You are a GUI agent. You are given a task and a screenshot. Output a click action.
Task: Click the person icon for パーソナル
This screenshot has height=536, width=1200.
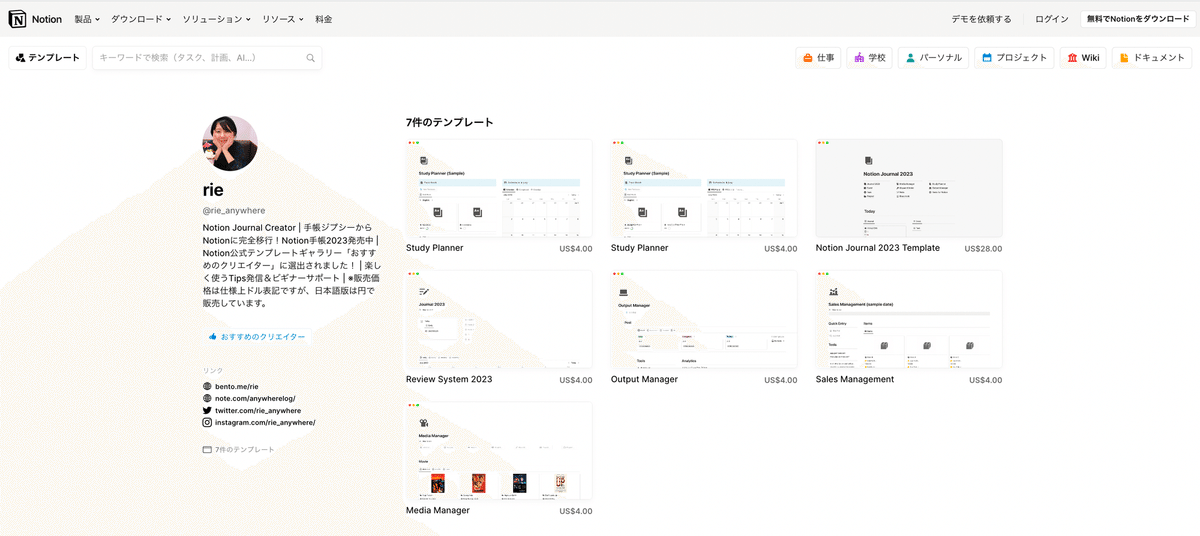pyautogui.click(x=910, y=58)
